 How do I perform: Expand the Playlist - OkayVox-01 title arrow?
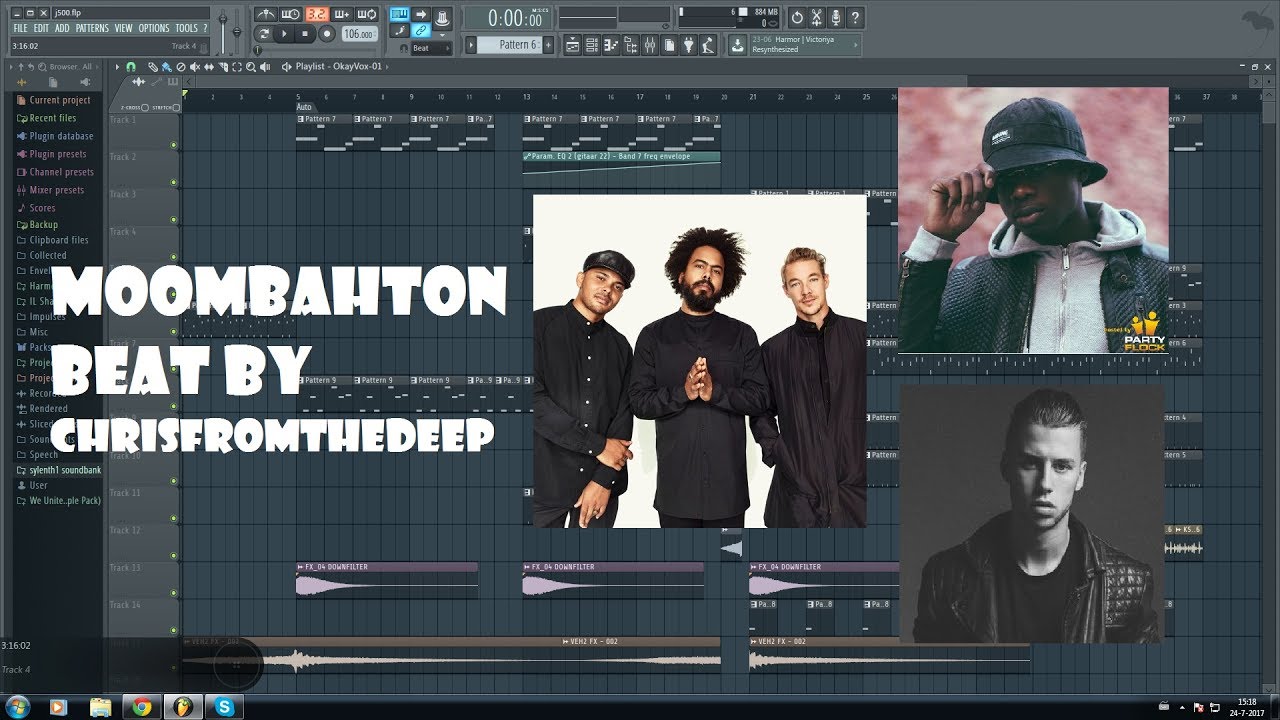387,67
